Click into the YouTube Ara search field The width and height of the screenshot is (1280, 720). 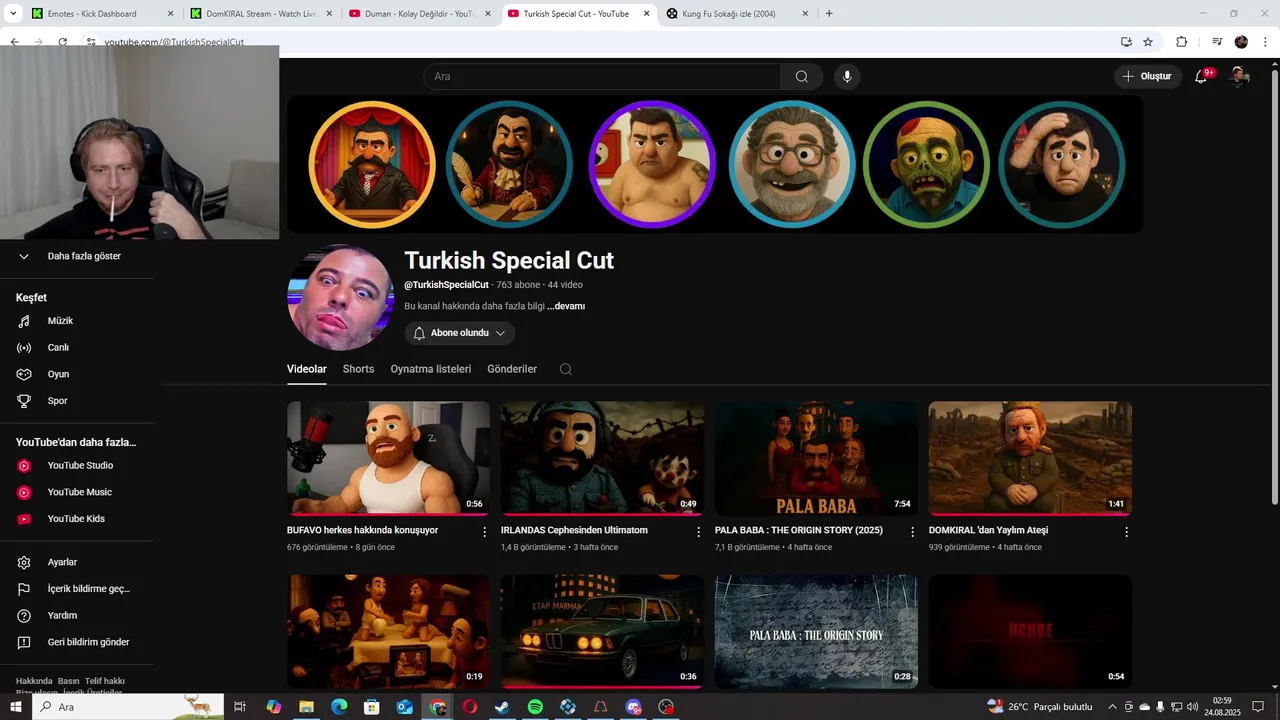pos(602,77)
